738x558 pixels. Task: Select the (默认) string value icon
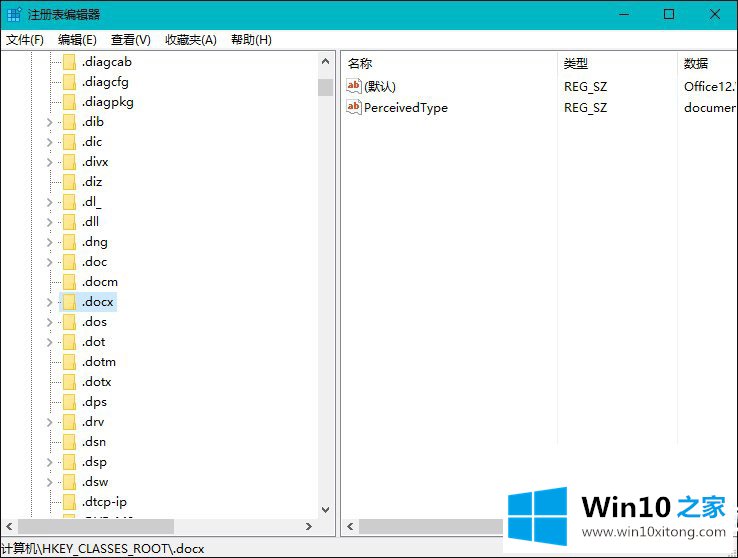click(x=353, y=86)
